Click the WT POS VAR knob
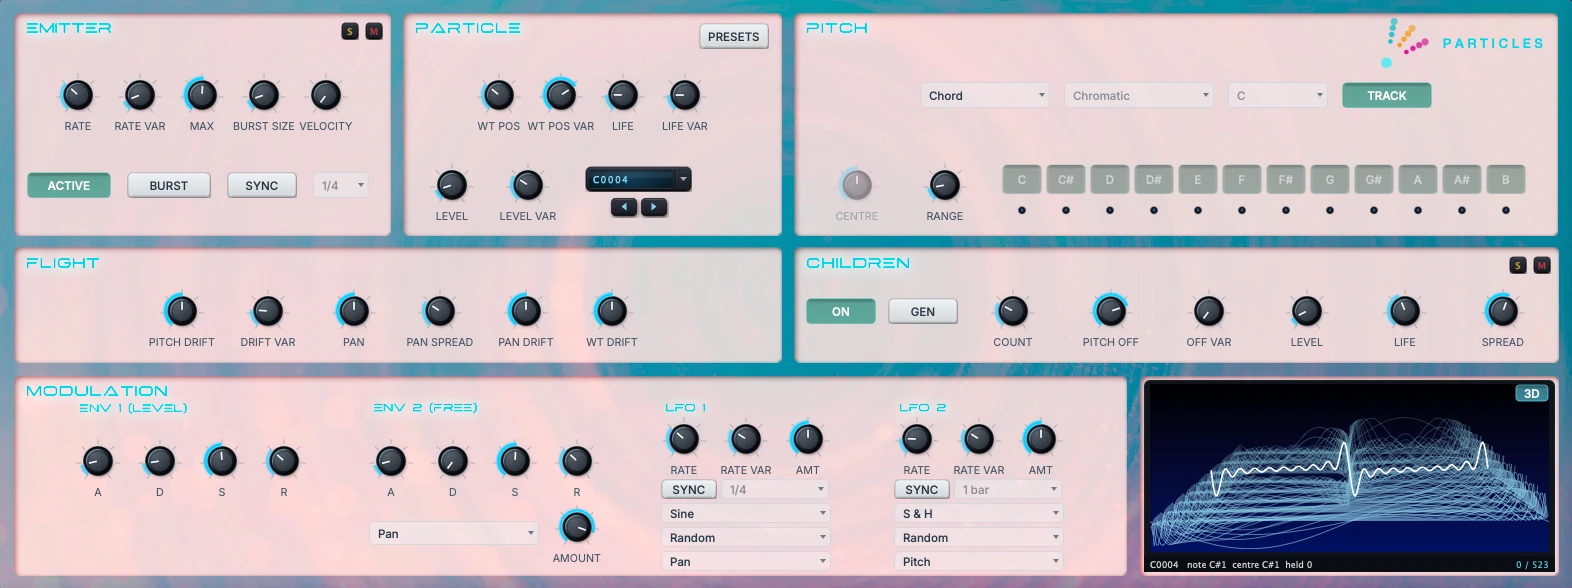The height and width of the screenshot is (588, 1572). point(561,95)
